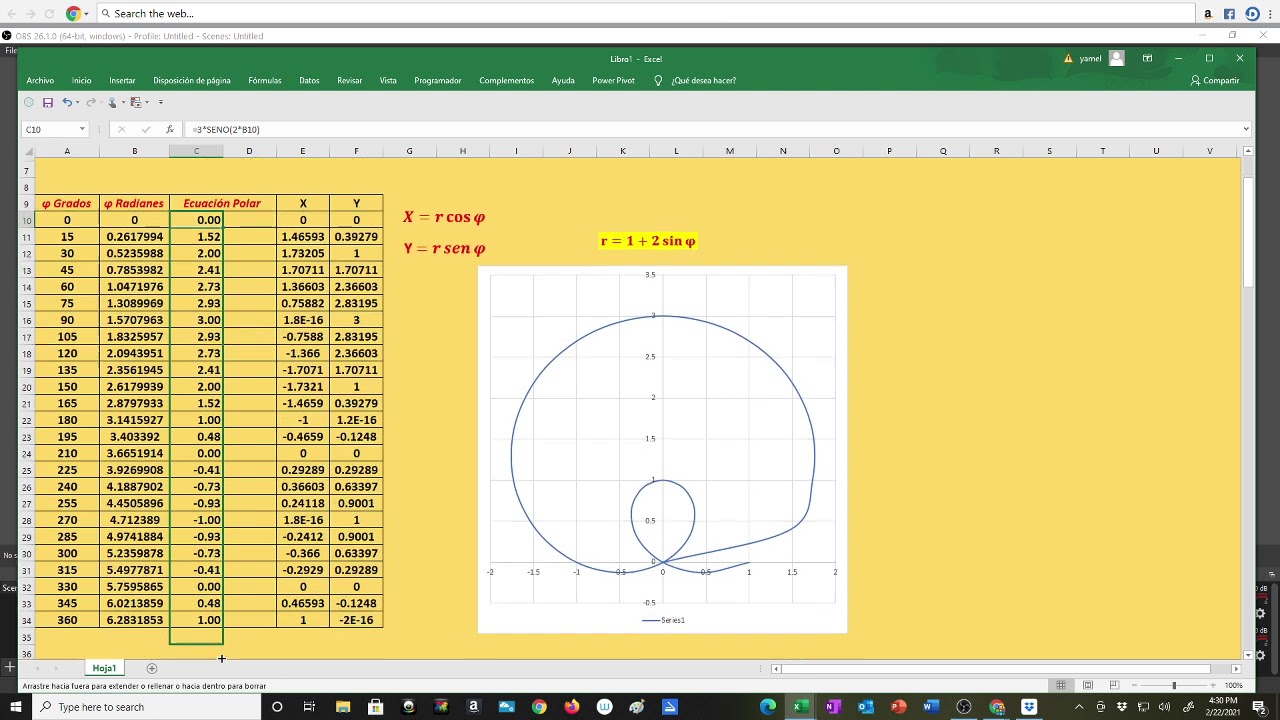This screenshot has height=720, width=1280.
Task: Adjust the zoom slider in status bar
Action: (1174, 685)
